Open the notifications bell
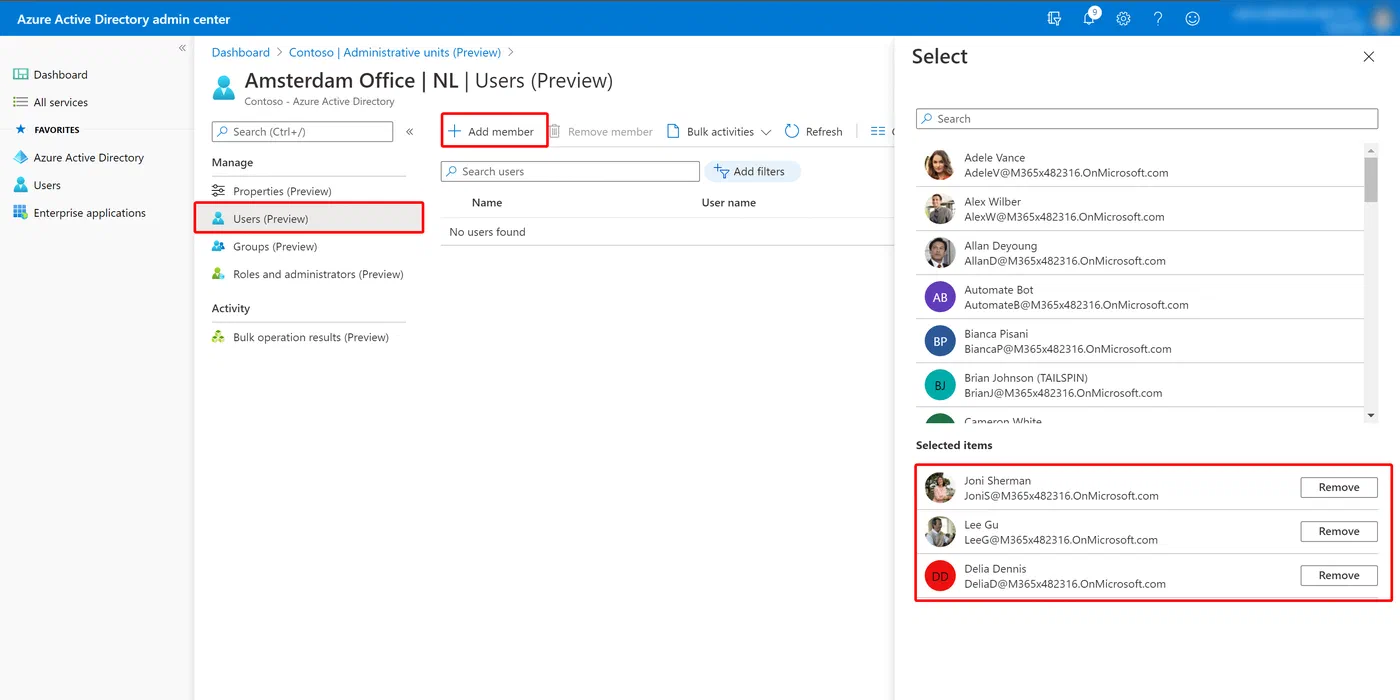Viewport: 1400px width, 700px height. pyautogui.click(x=1089, y=17)
